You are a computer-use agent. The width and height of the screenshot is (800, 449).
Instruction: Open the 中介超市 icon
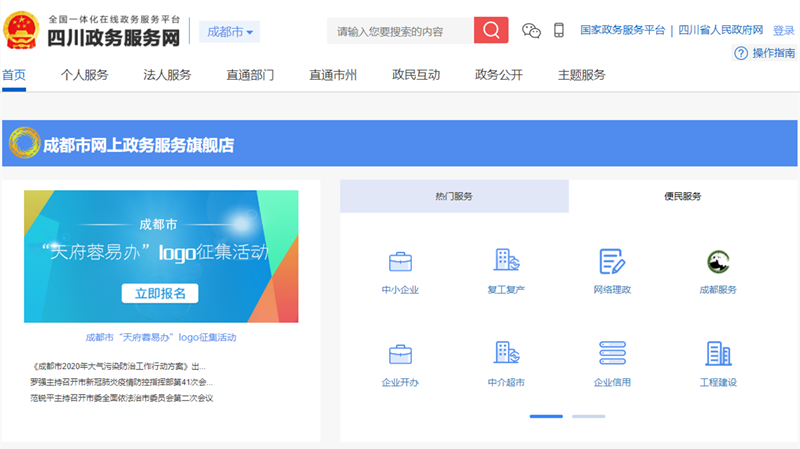506,354
